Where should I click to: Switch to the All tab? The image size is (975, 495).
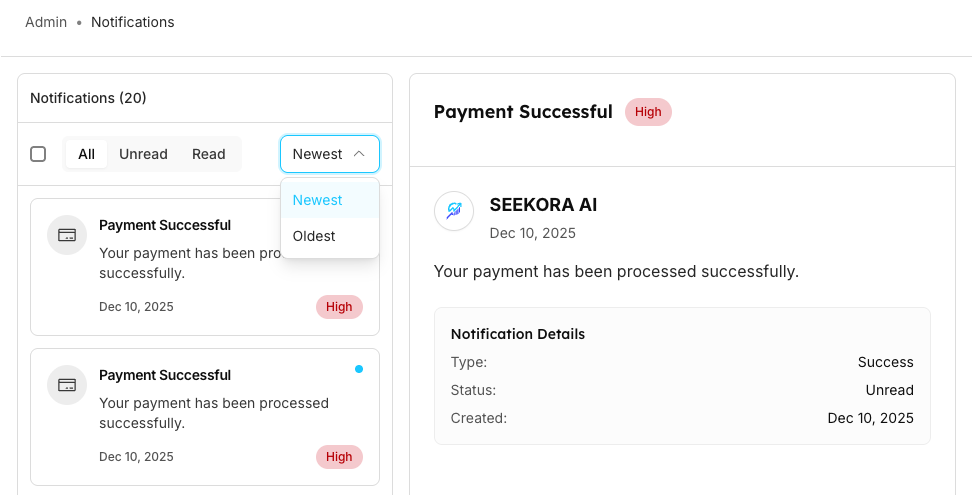coord(87,154)
